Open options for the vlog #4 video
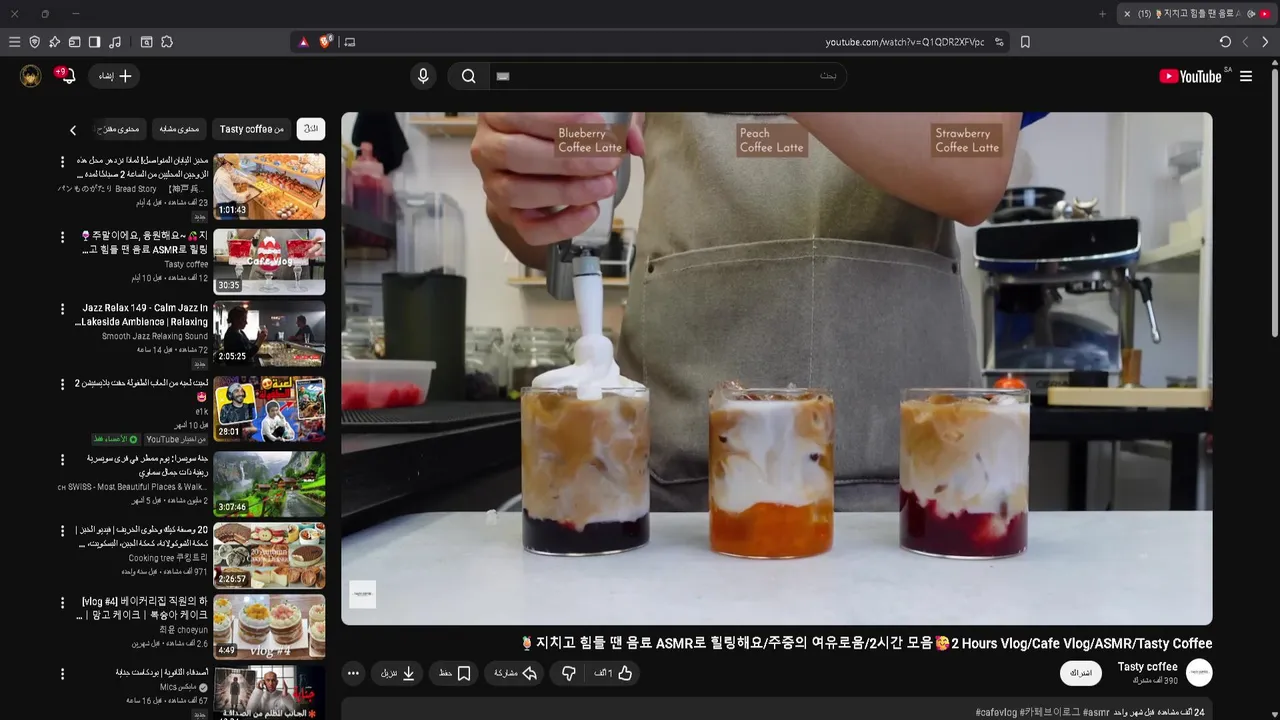 pos(62,603)
